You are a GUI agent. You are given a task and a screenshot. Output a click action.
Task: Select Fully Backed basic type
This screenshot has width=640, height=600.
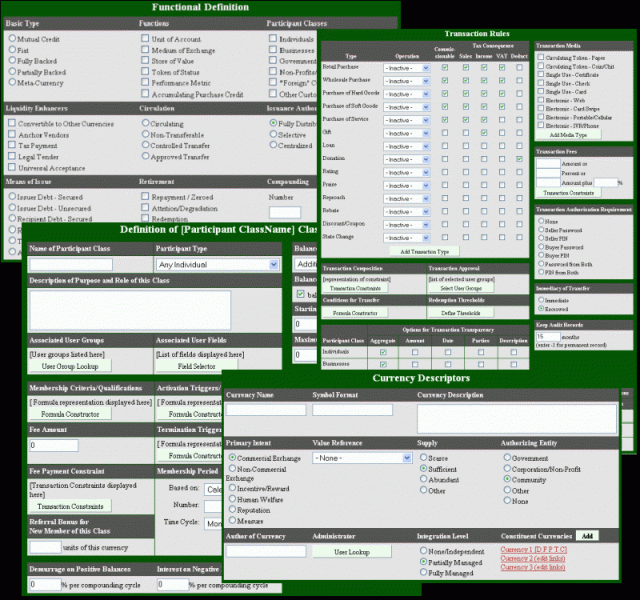point(13,60)
